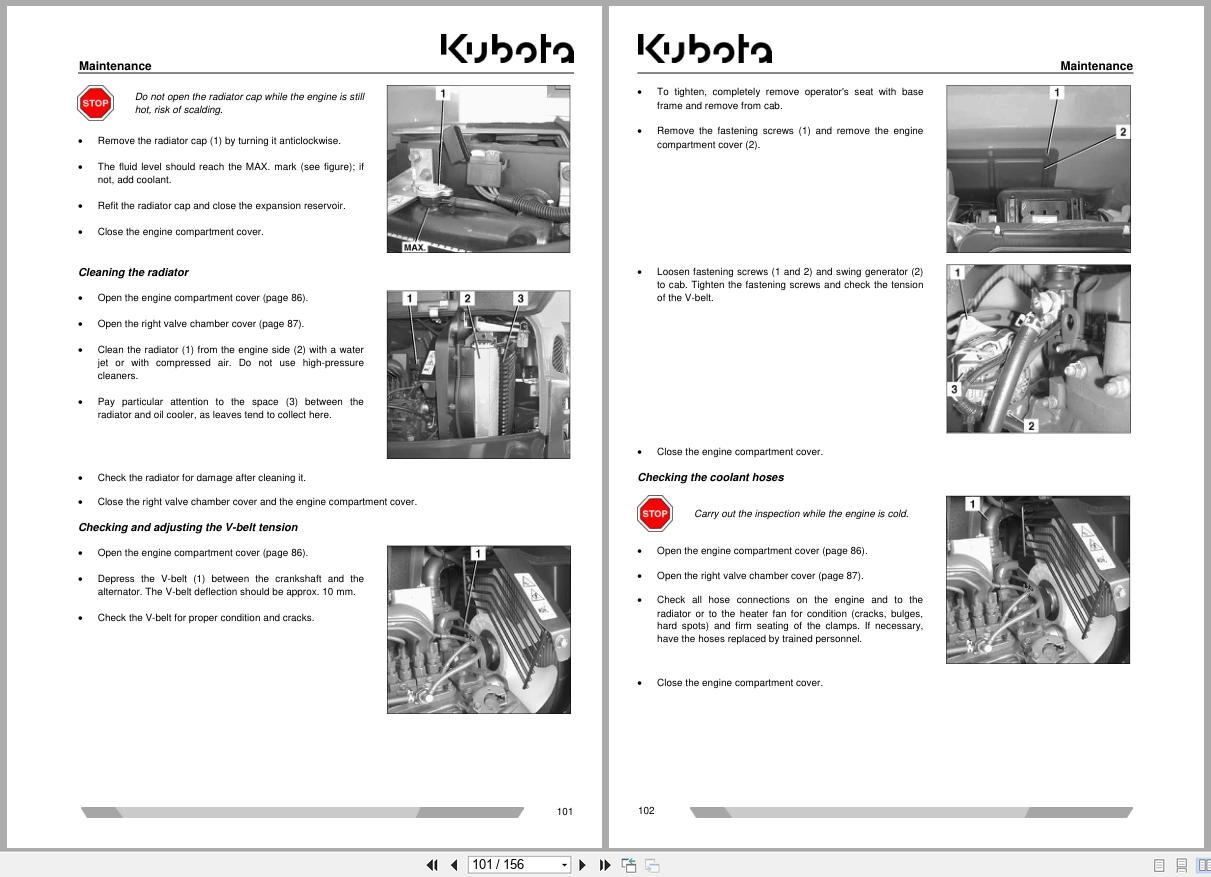Click the radiator cleaning photo with callouts
Screen dimensions: 1211x877
pyautogui.click(x=478, y=374)
